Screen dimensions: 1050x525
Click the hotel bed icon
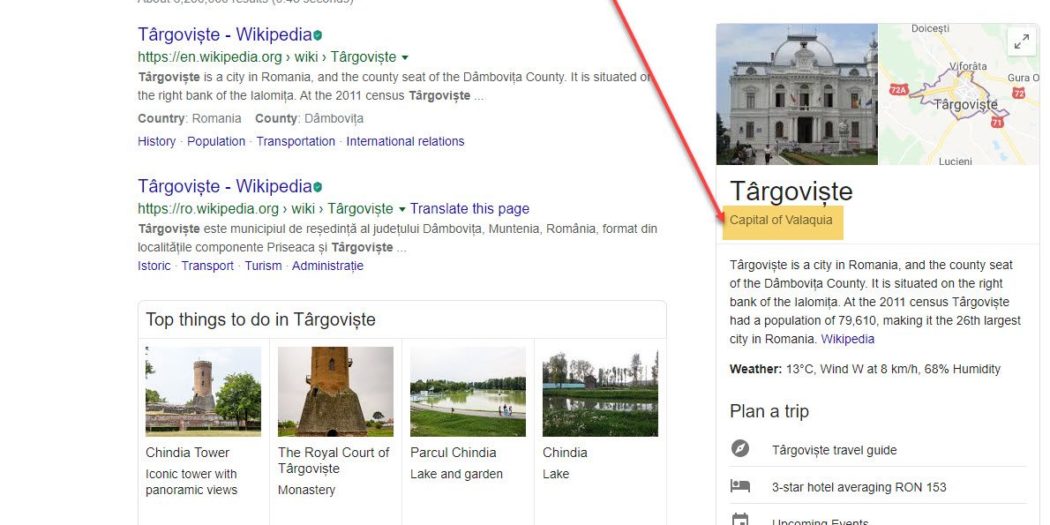pos(740,487)
